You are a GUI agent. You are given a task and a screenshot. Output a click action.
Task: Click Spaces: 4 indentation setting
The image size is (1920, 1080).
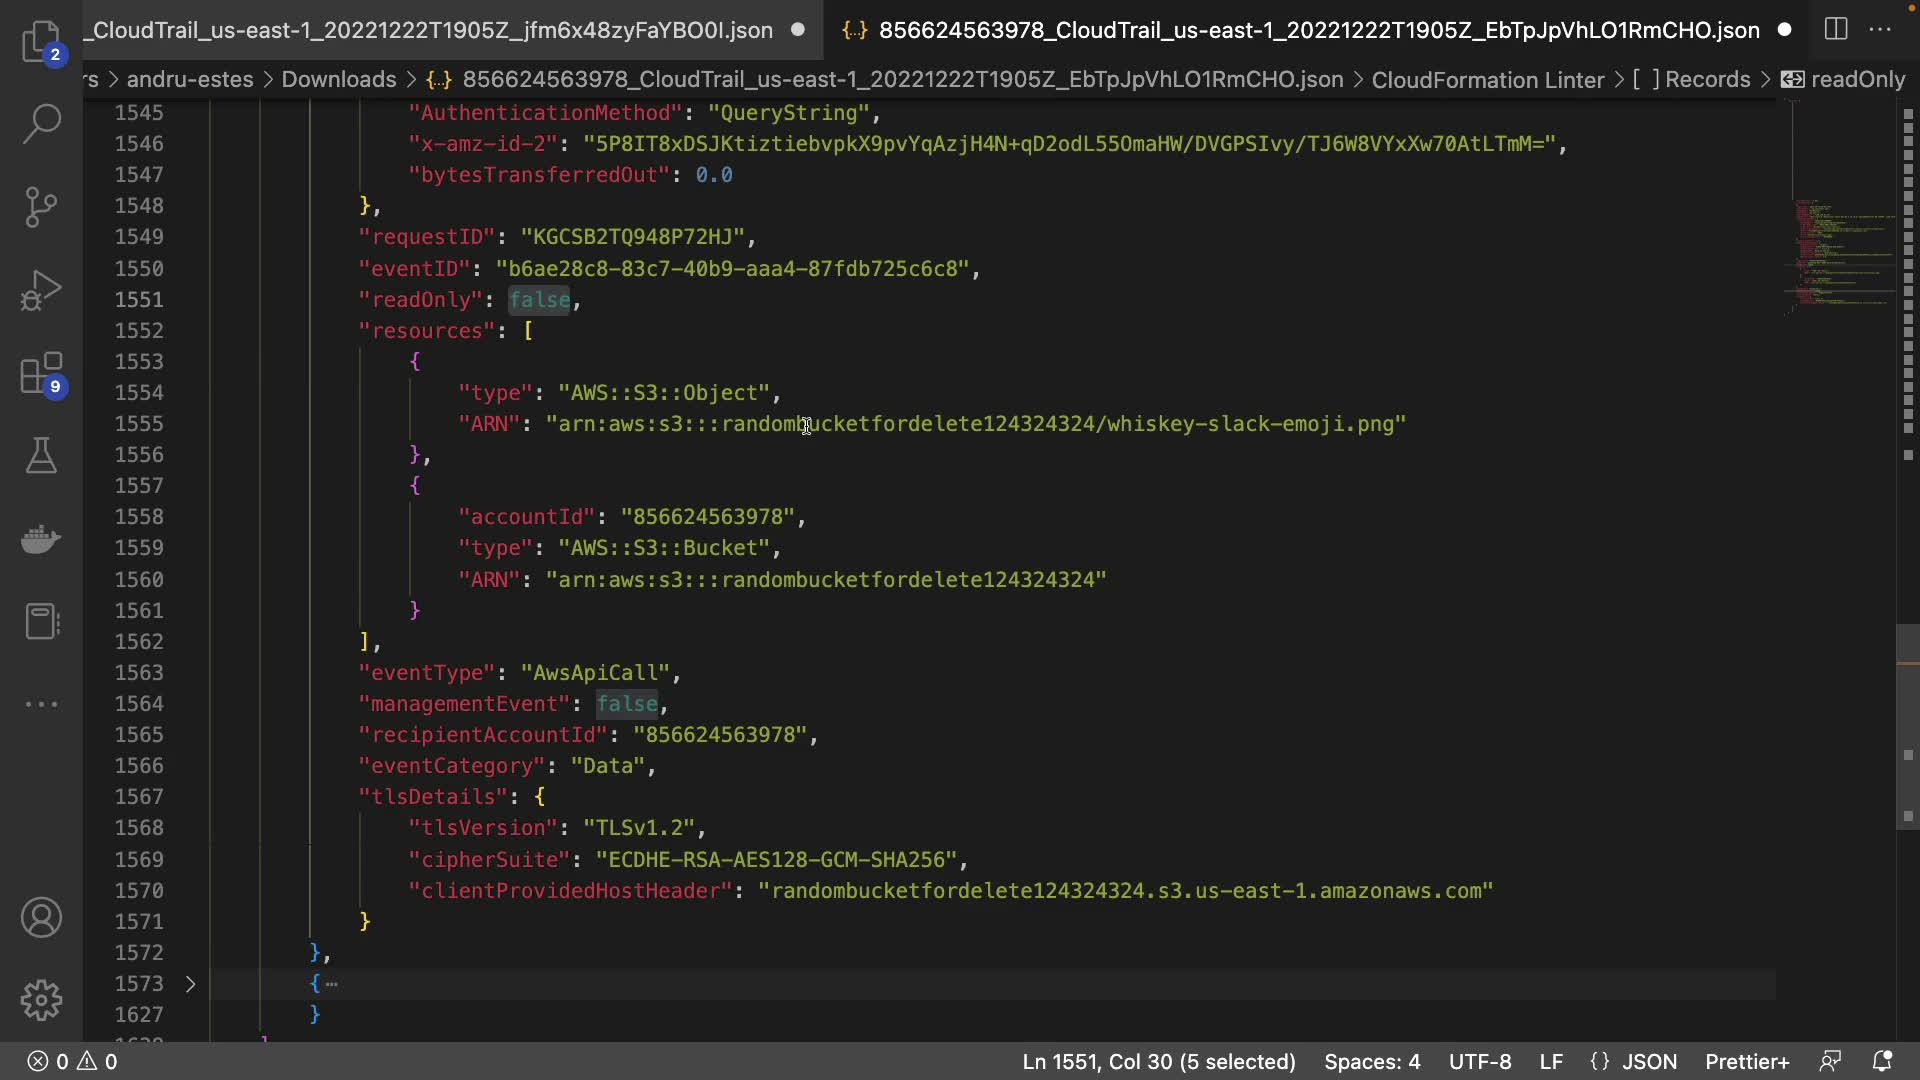[x=1372, y=1061]
